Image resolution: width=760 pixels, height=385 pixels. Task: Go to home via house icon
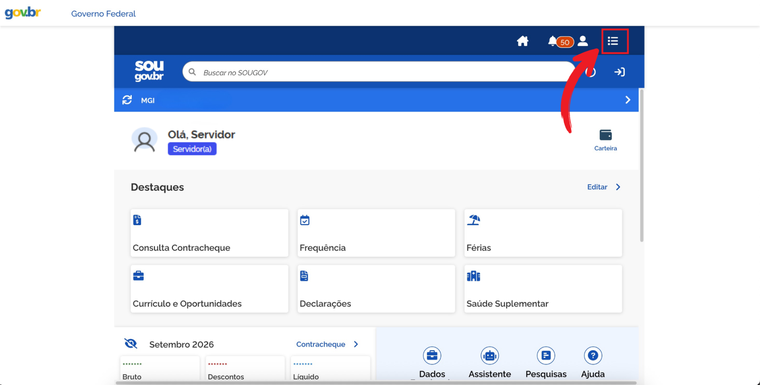pos(522,41)
